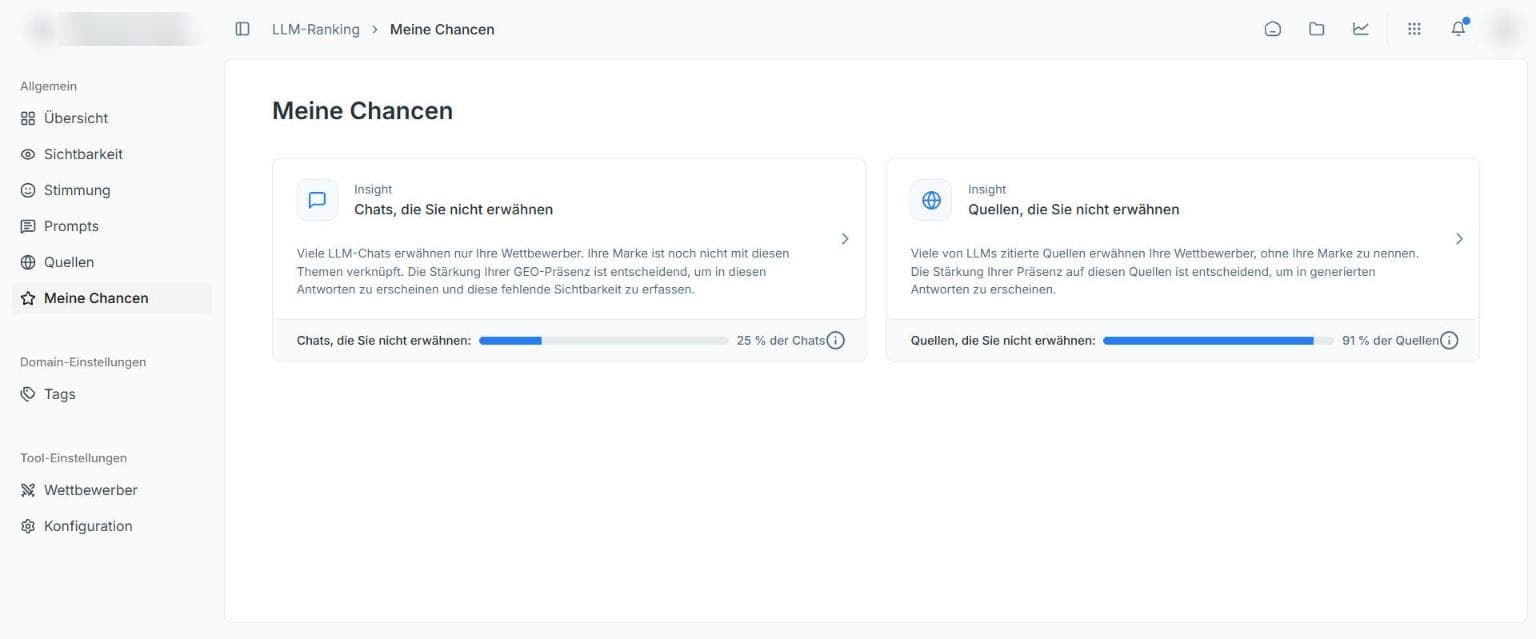Go to Übersicht in sidebar
The width and height of the screenshot is (1536, 639).
(112, 118)
